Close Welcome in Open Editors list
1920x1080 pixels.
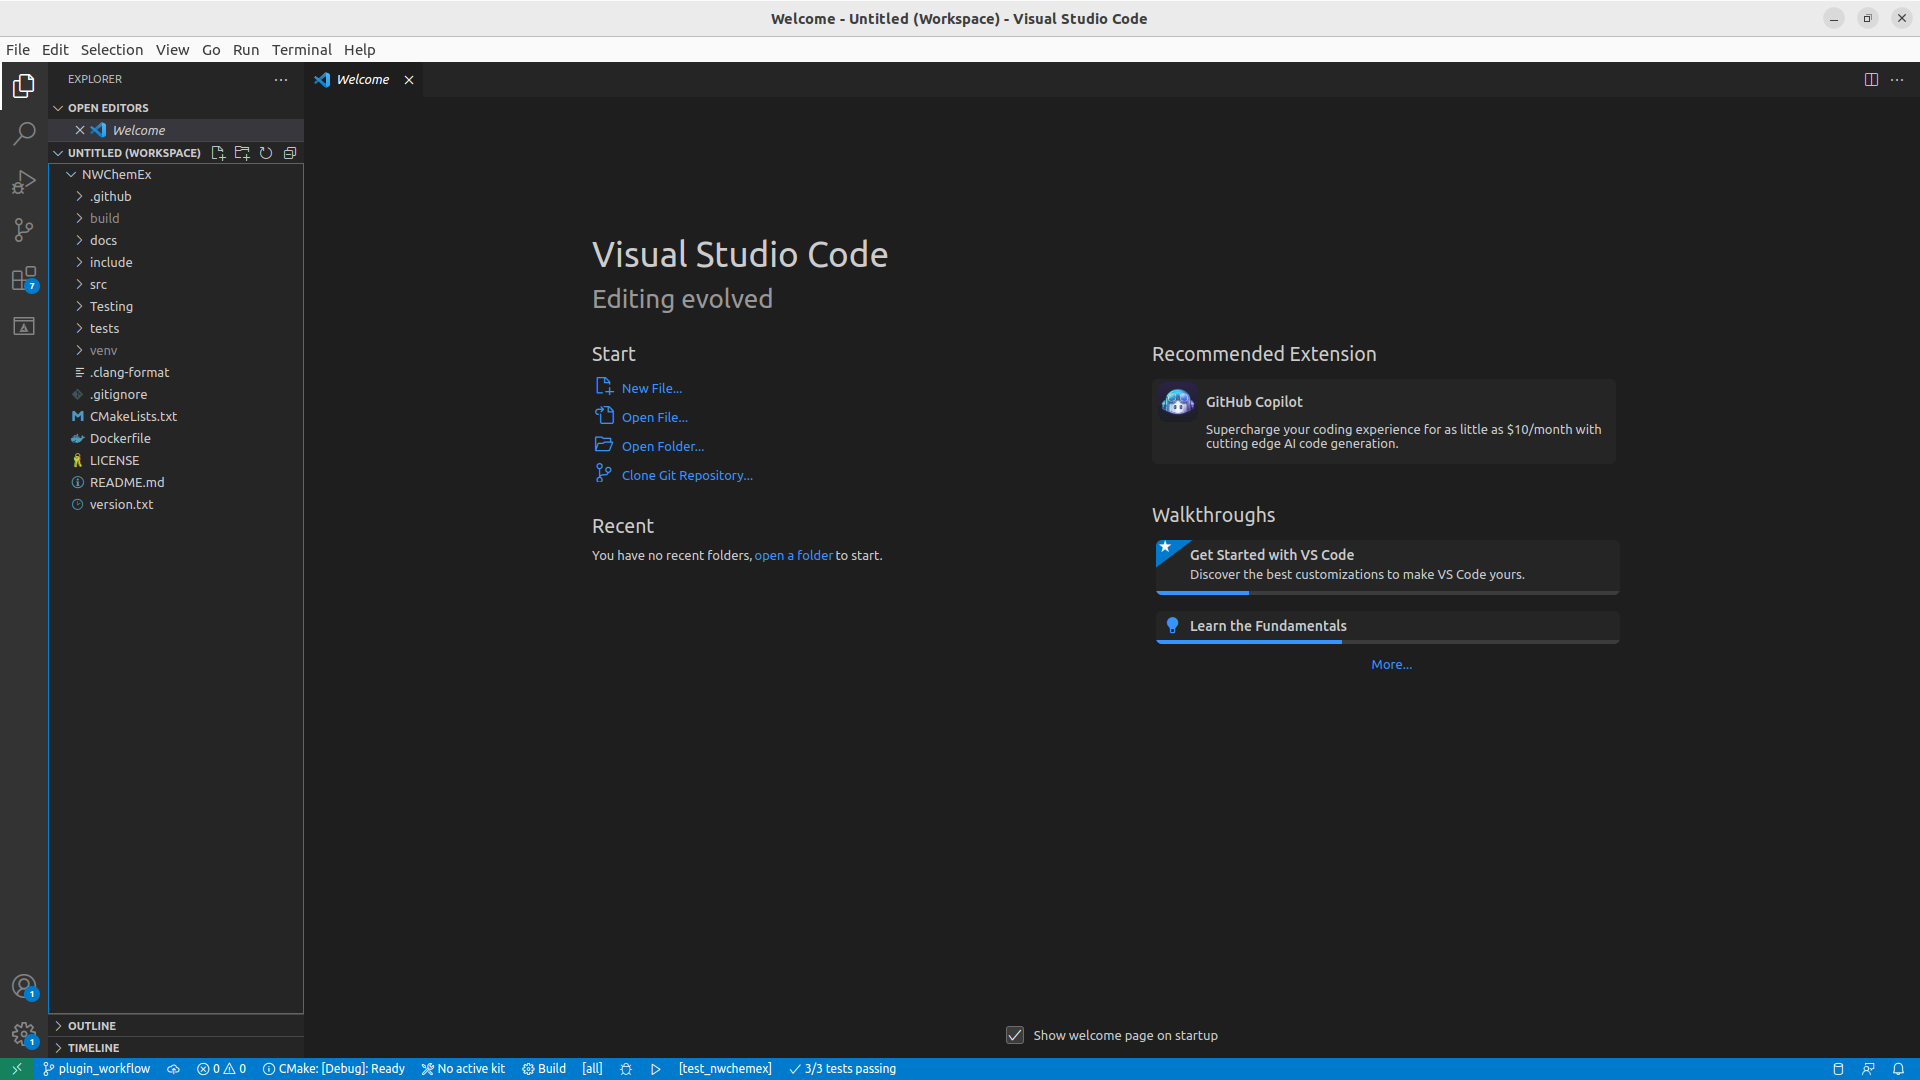tap(80, 130)
